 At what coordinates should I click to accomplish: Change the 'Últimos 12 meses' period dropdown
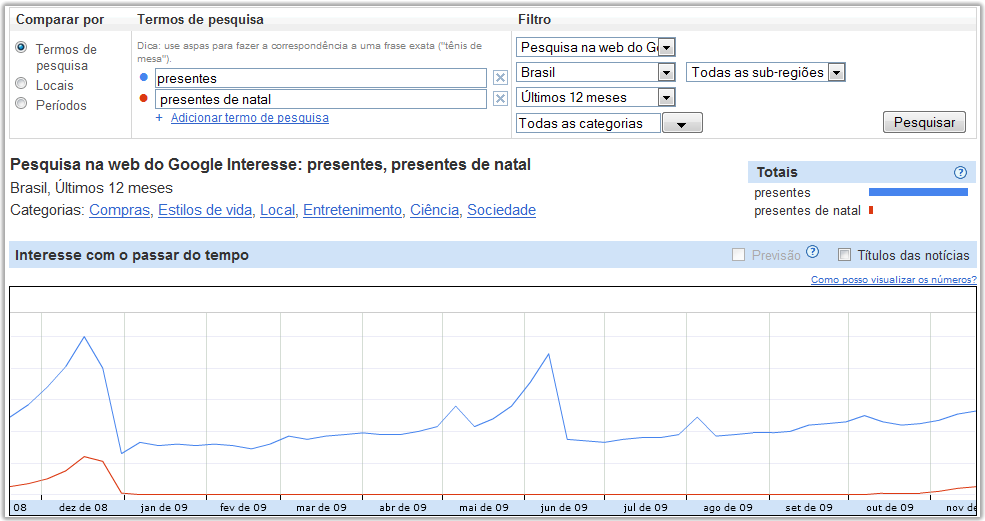pos(666,97)
